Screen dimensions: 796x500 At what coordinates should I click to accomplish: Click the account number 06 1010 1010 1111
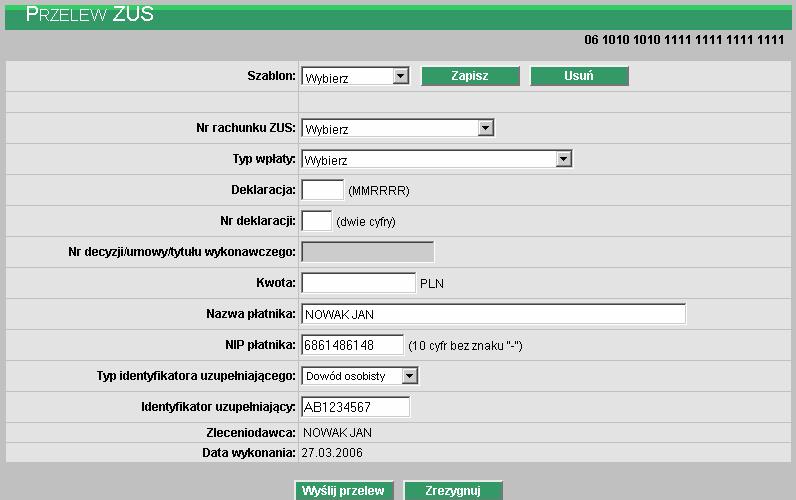pyautogui.click(x=684, y=40)
